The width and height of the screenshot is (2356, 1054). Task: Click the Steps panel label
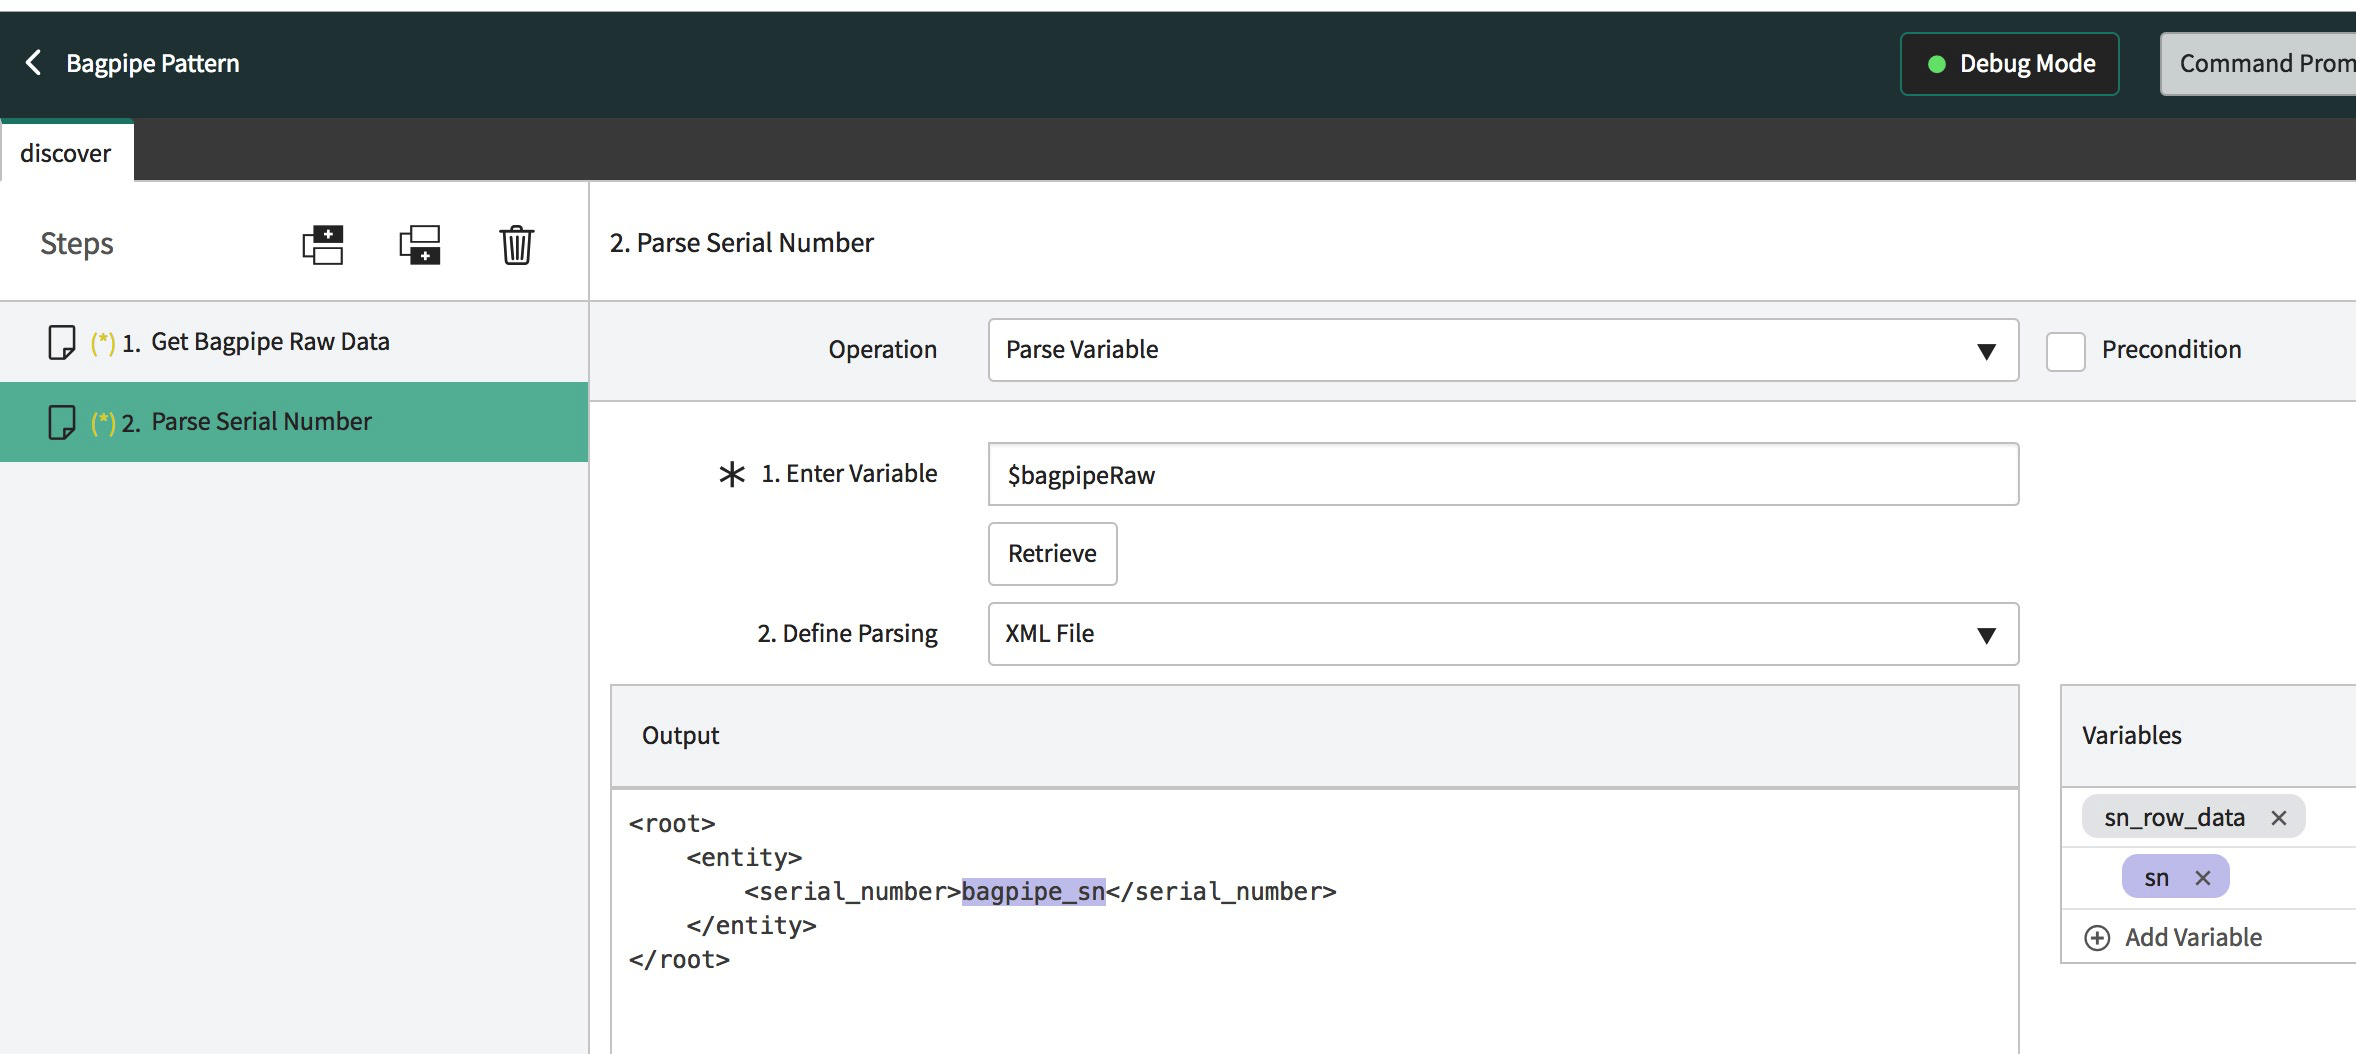point(77,244)
